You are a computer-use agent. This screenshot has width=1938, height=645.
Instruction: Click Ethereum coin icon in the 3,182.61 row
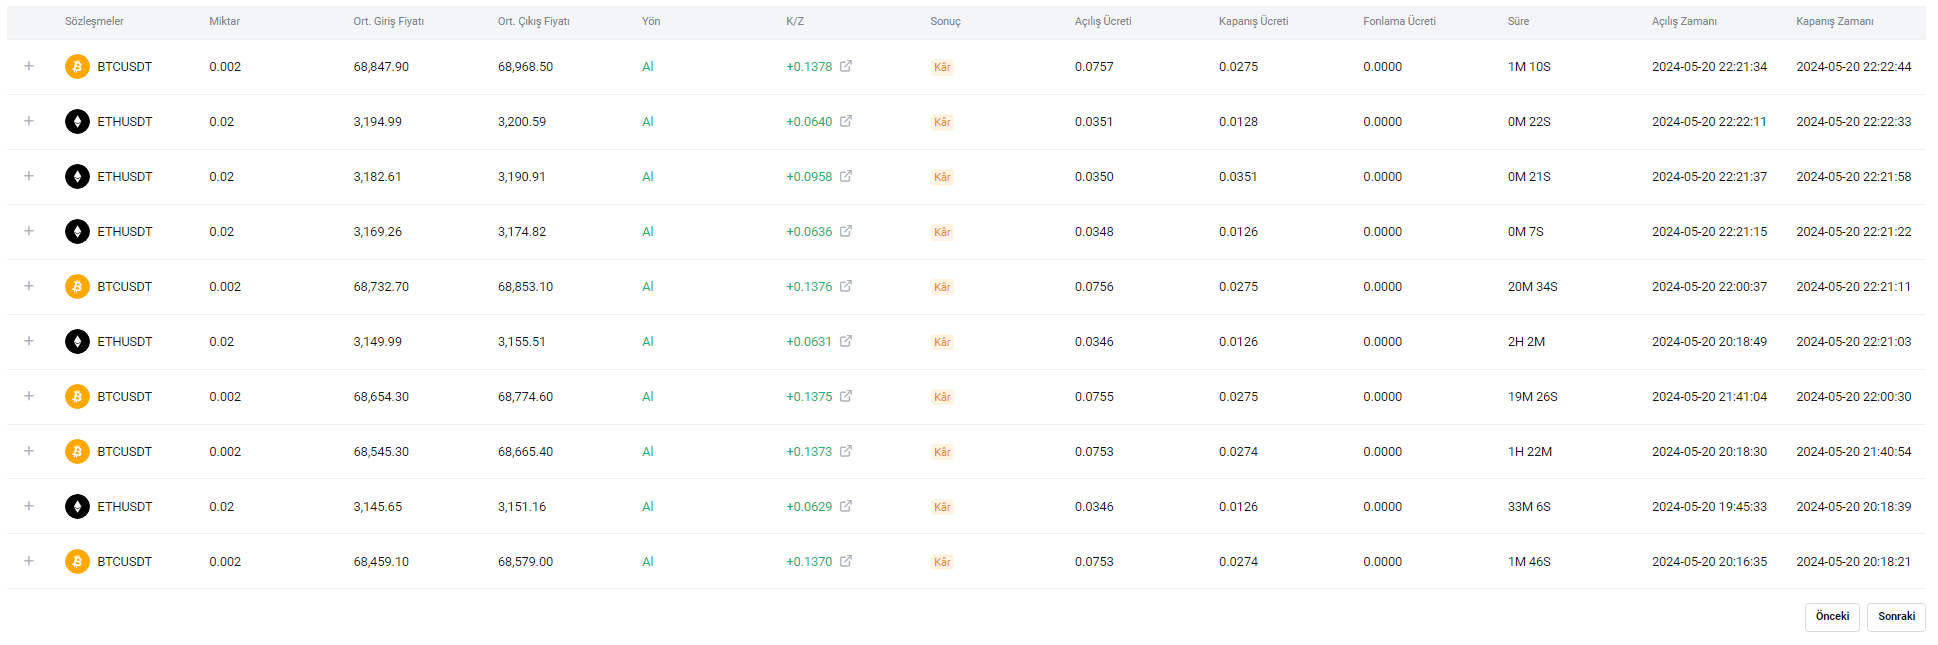point(77,177)
